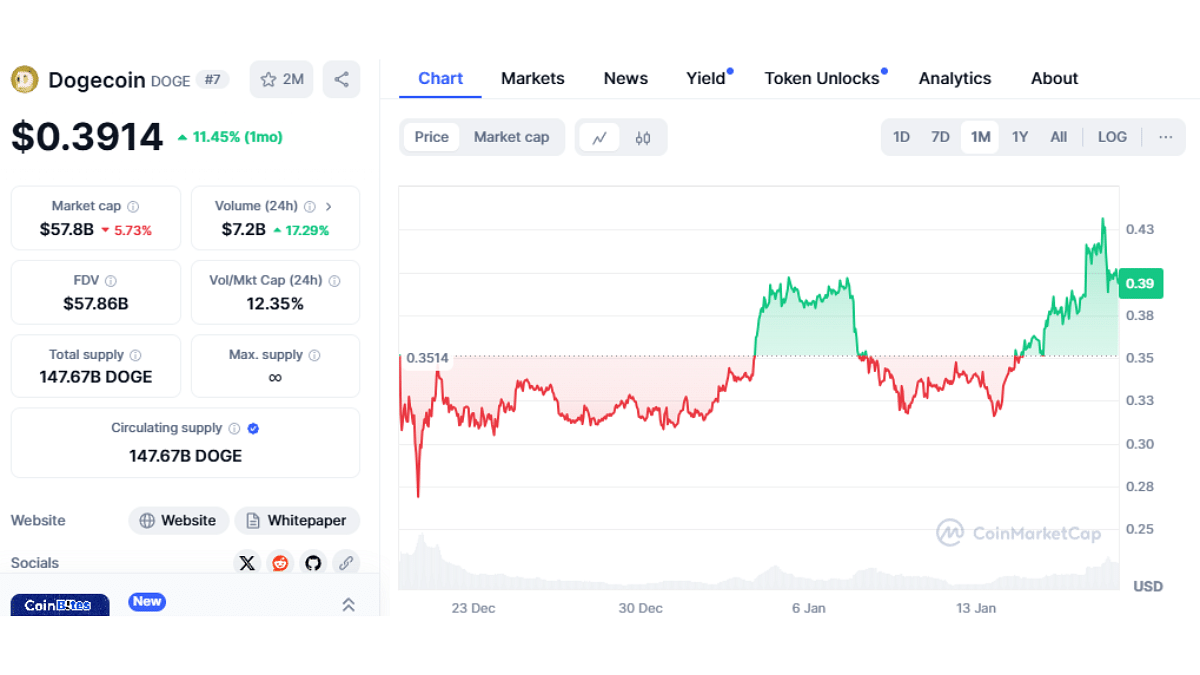Click the USD currency label
This screenshot has height=675, width=1200.
tap(1148, 586)
